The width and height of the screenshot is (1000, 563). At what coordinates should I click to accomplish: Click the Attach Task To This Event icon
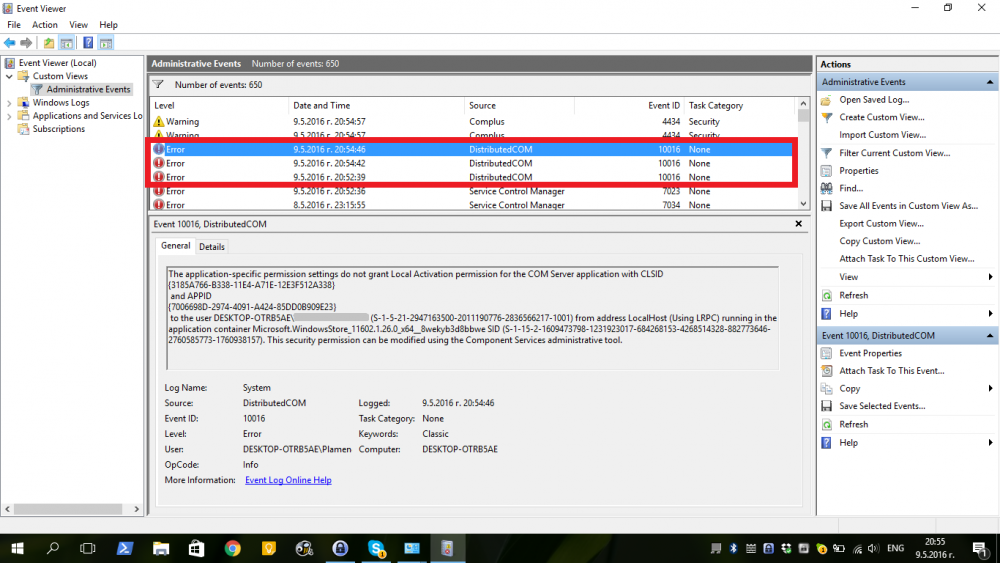pyautogui.click(x=827, y=370)
